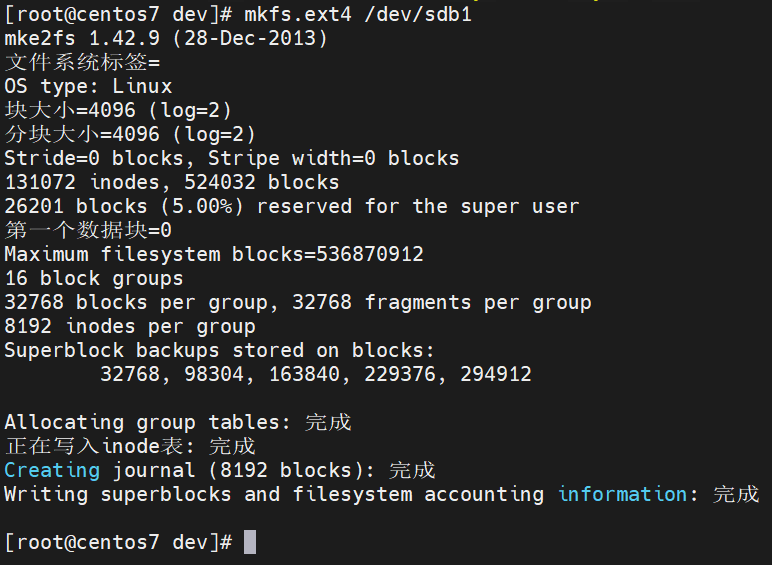The image size is (772, 565).
Task: Click the mke2fs 1.42.9 version line
Action: 166,38
